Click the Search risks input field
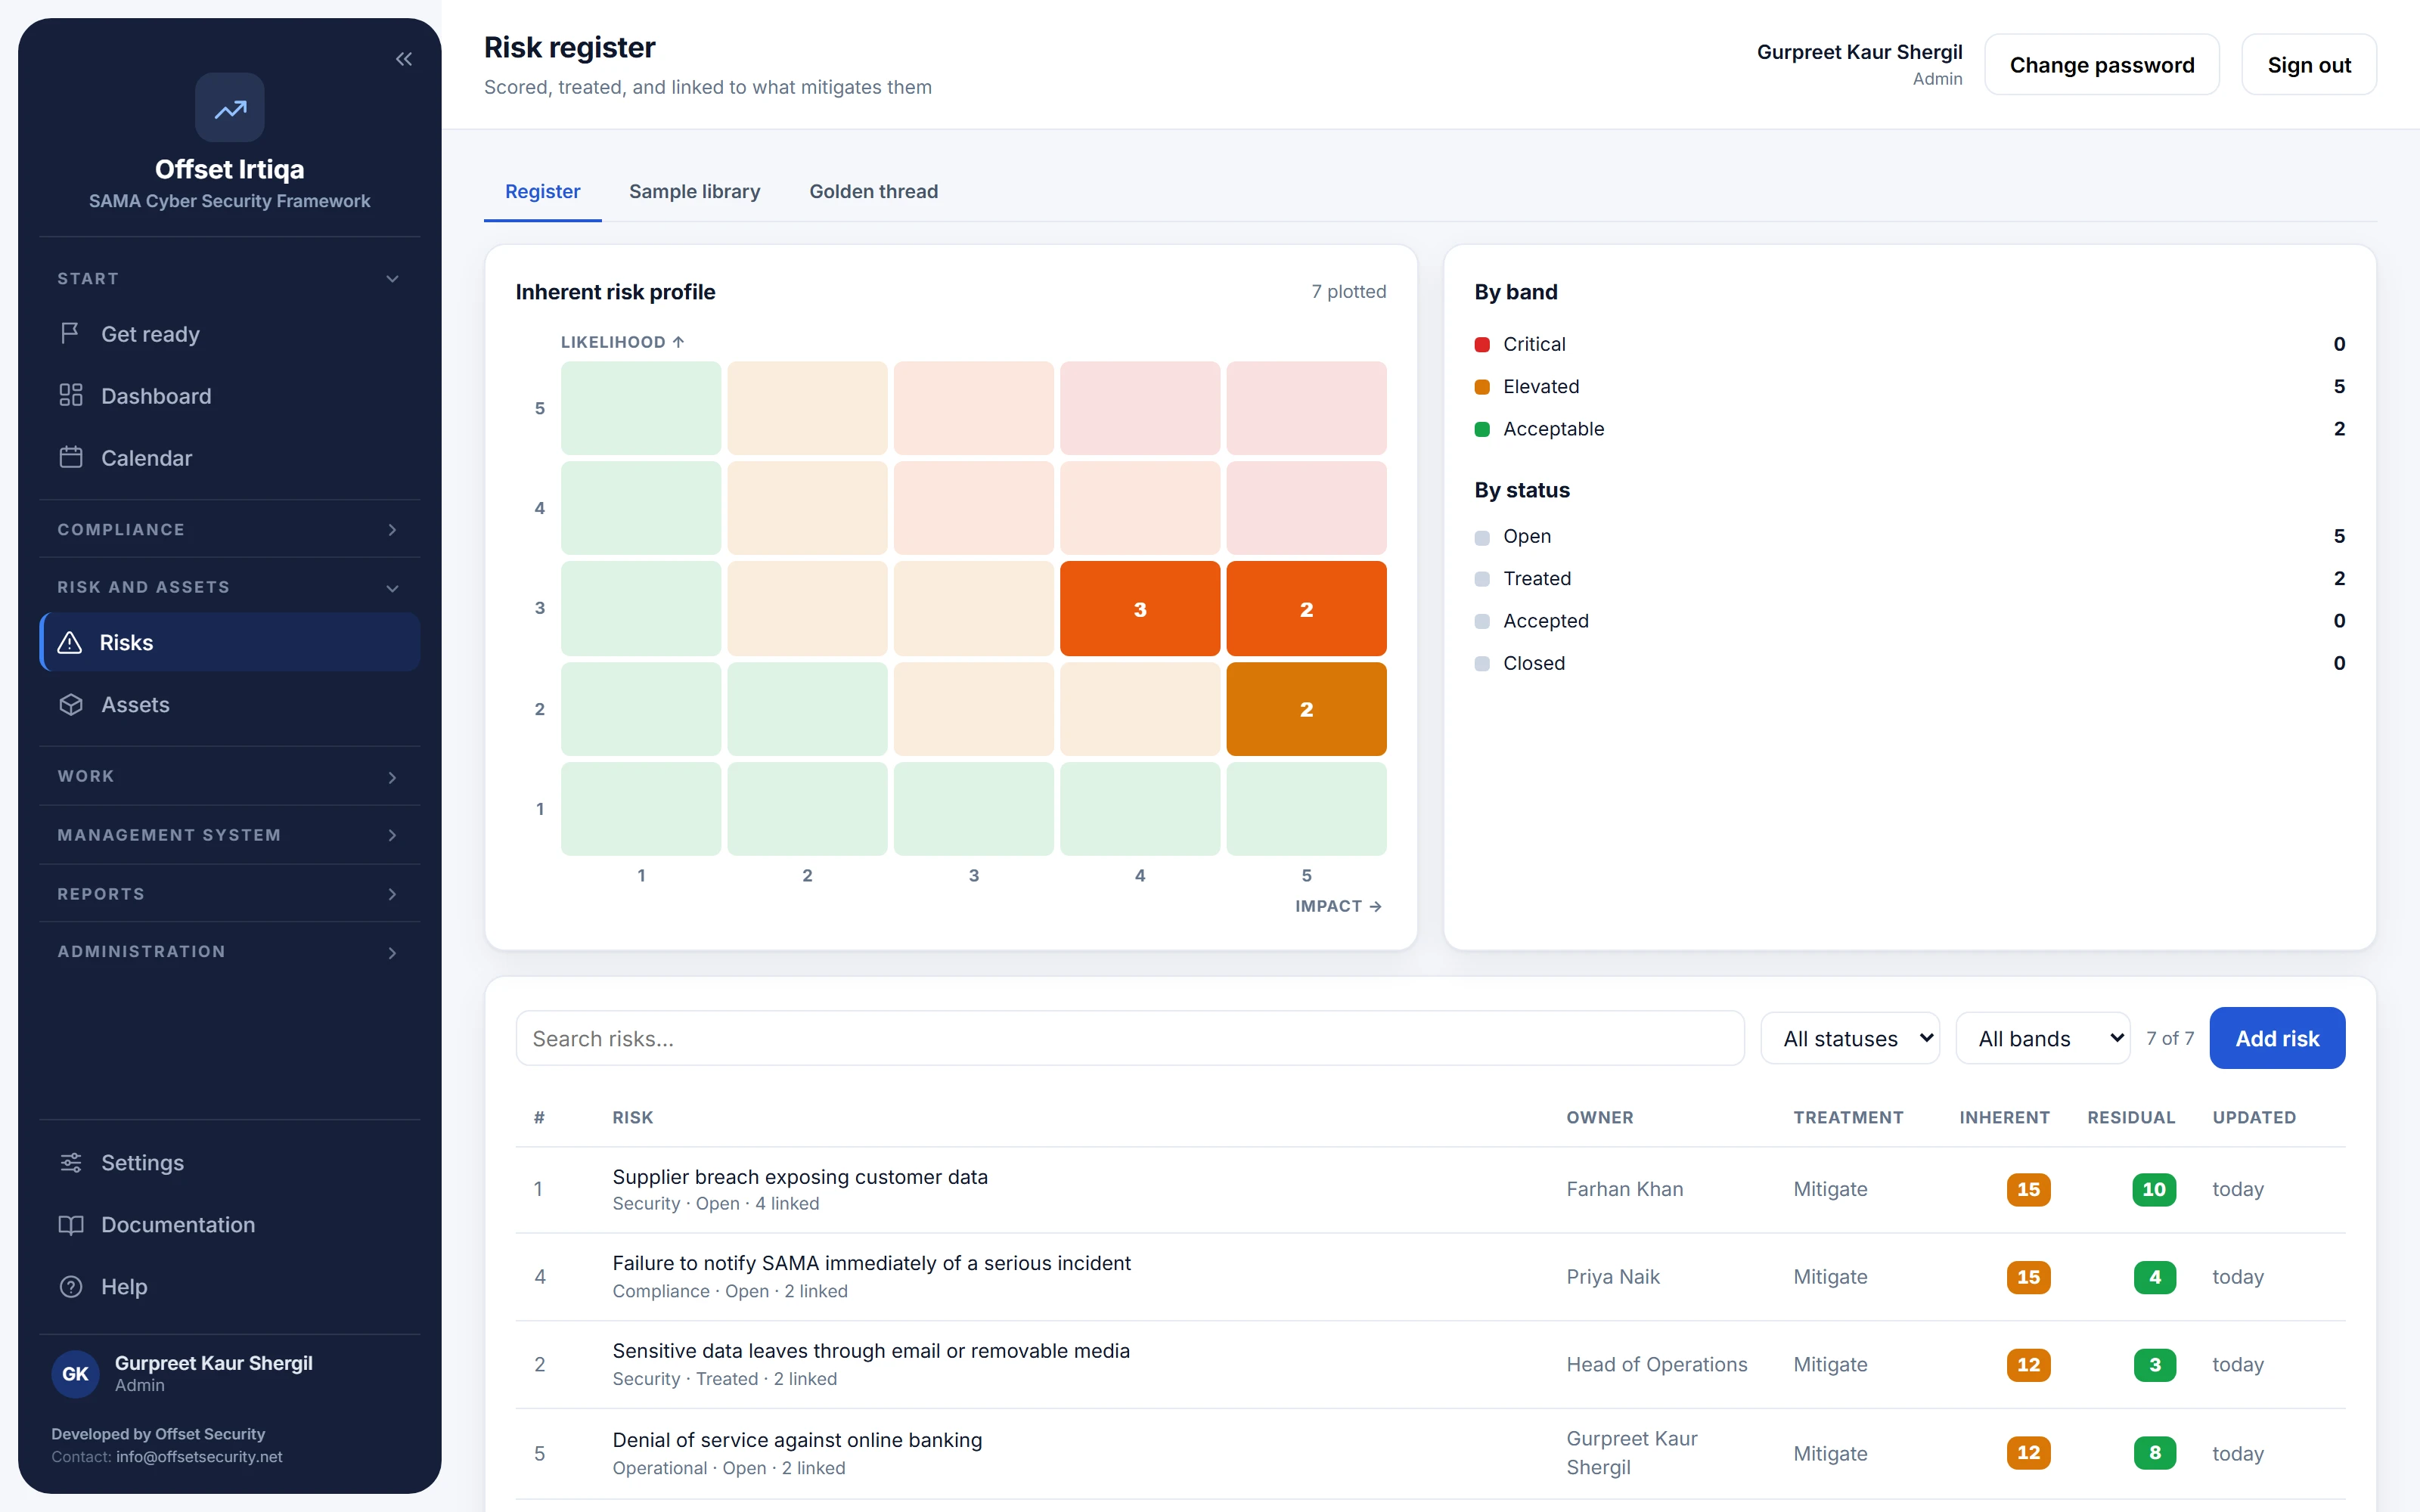 click(x=1130, y=1038)
